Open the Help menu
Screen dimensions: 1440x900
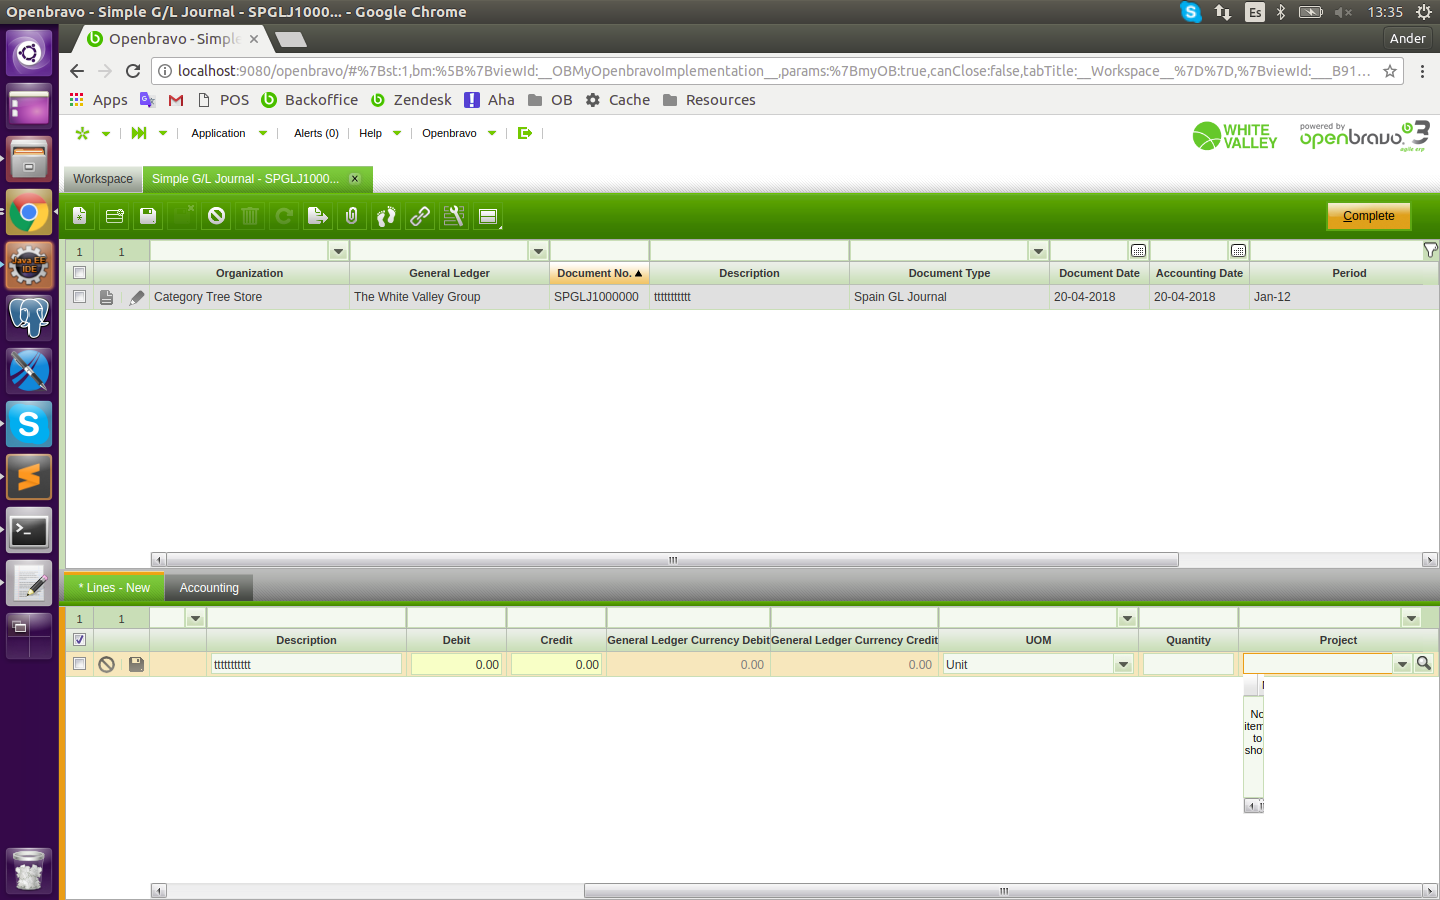click(370, 133)
